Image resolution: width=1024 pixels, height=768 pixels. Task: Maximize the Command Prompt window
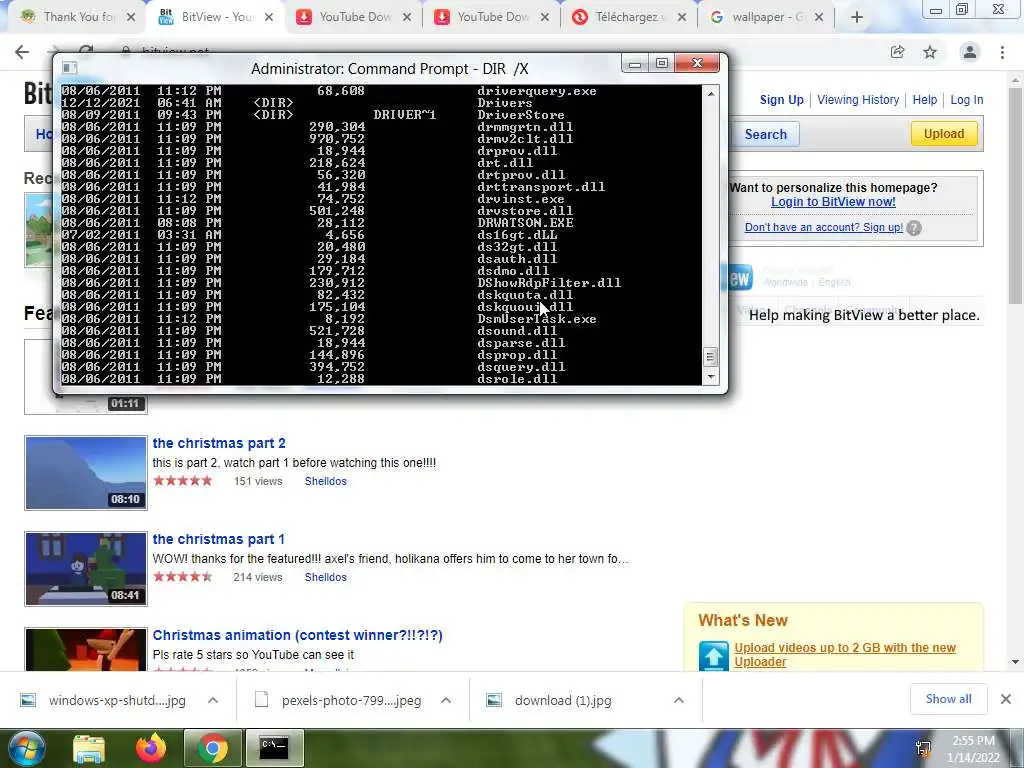(x=662, y=63)
